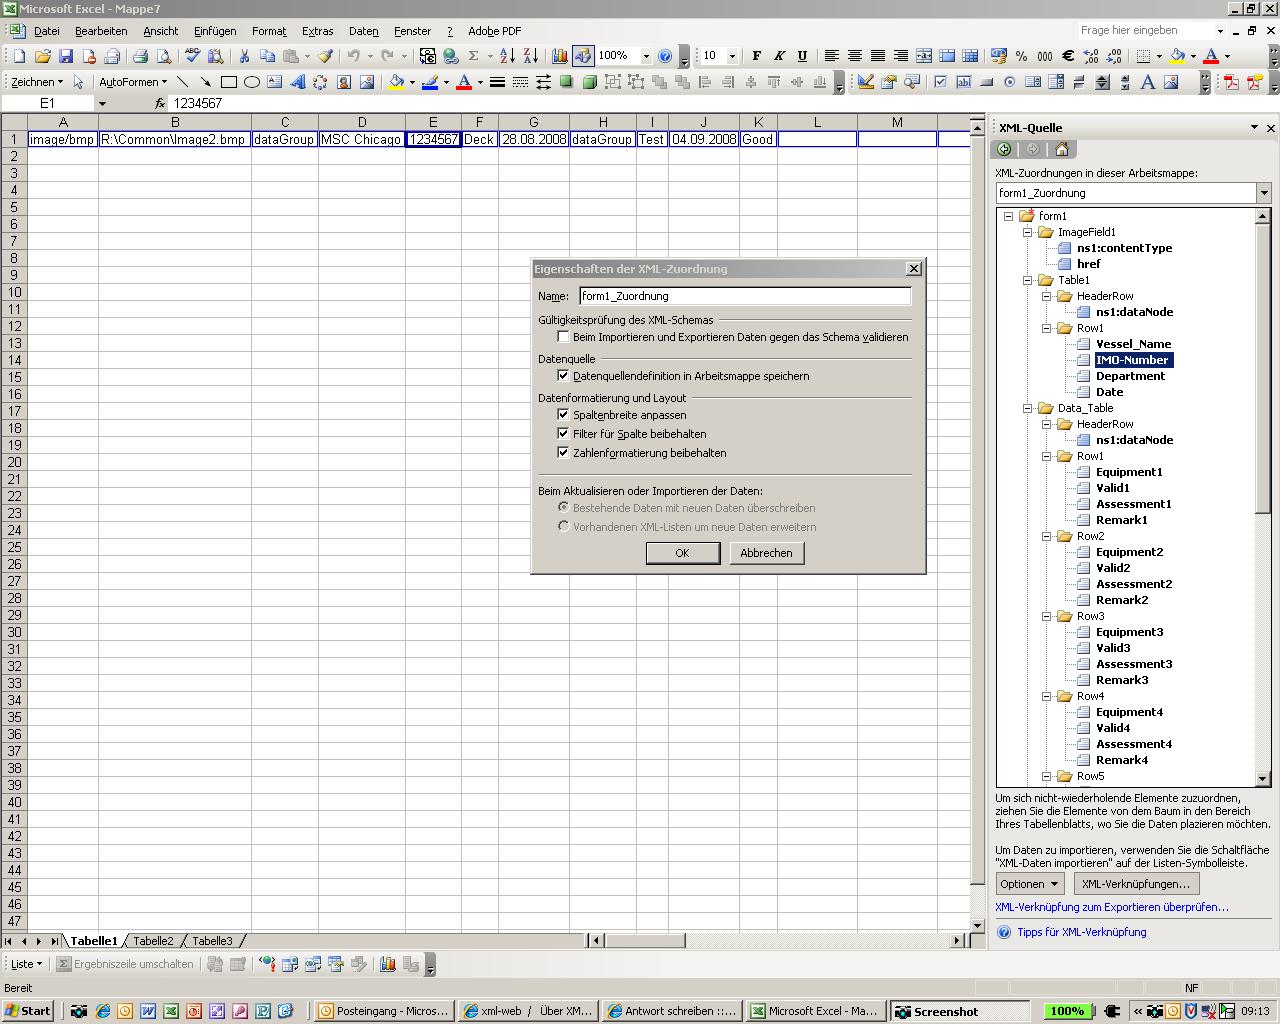This screenshot has height=1024, width=1280.
Task: Open the zoom percentage dropdown
Action: click(646, 56)
